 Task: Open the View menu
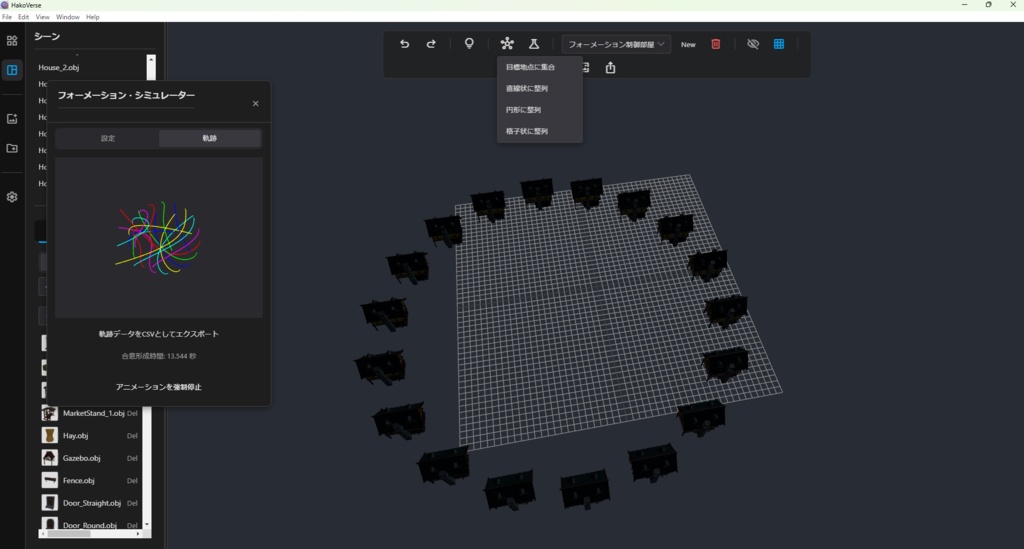point(42,17)
